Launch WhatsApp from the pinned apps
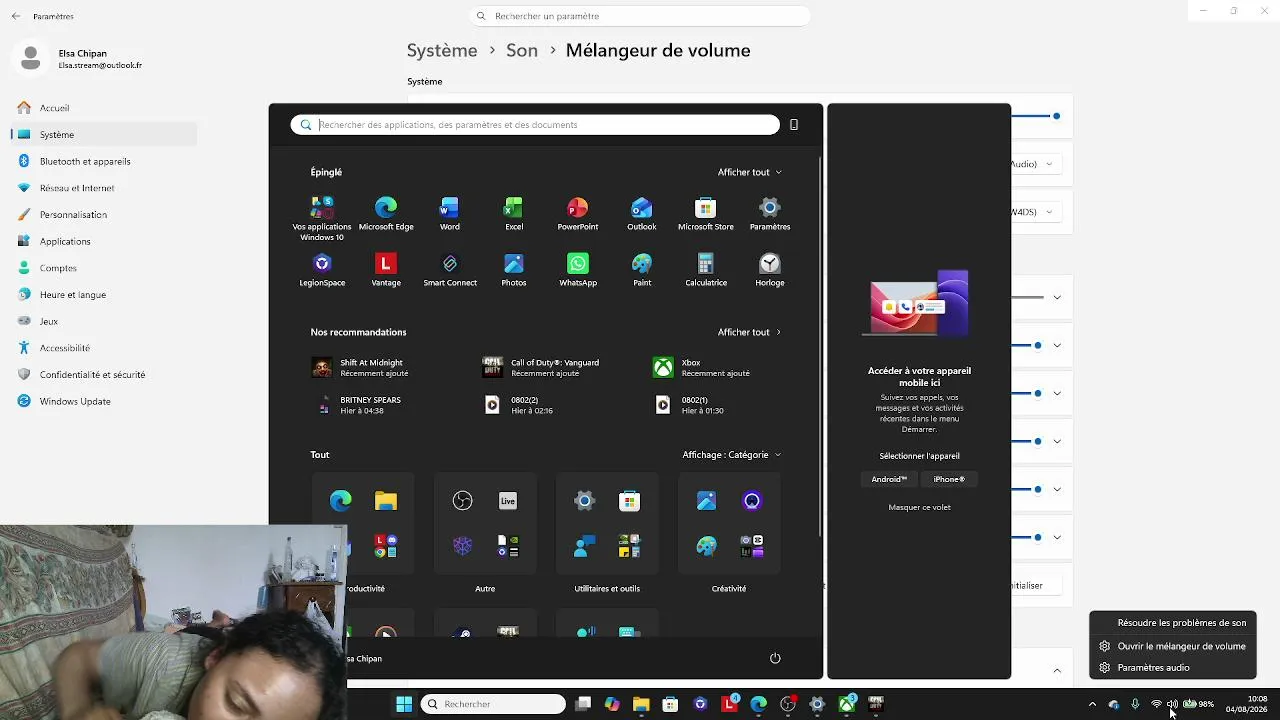1280x720 pixels. pyautogui.click(x=578, y=270)
